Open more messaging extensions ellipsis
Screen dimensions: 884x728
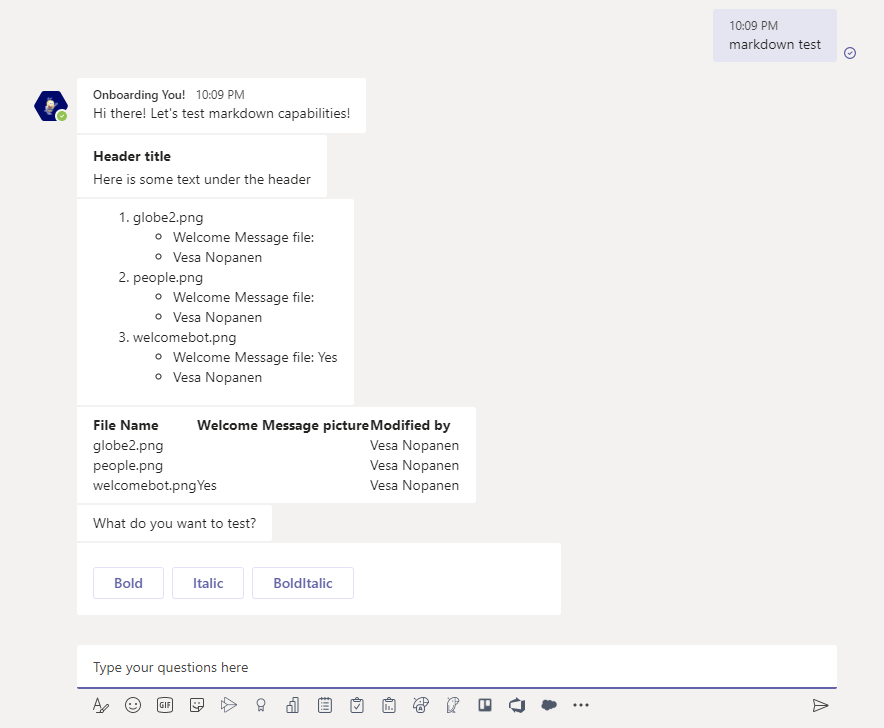581,705
